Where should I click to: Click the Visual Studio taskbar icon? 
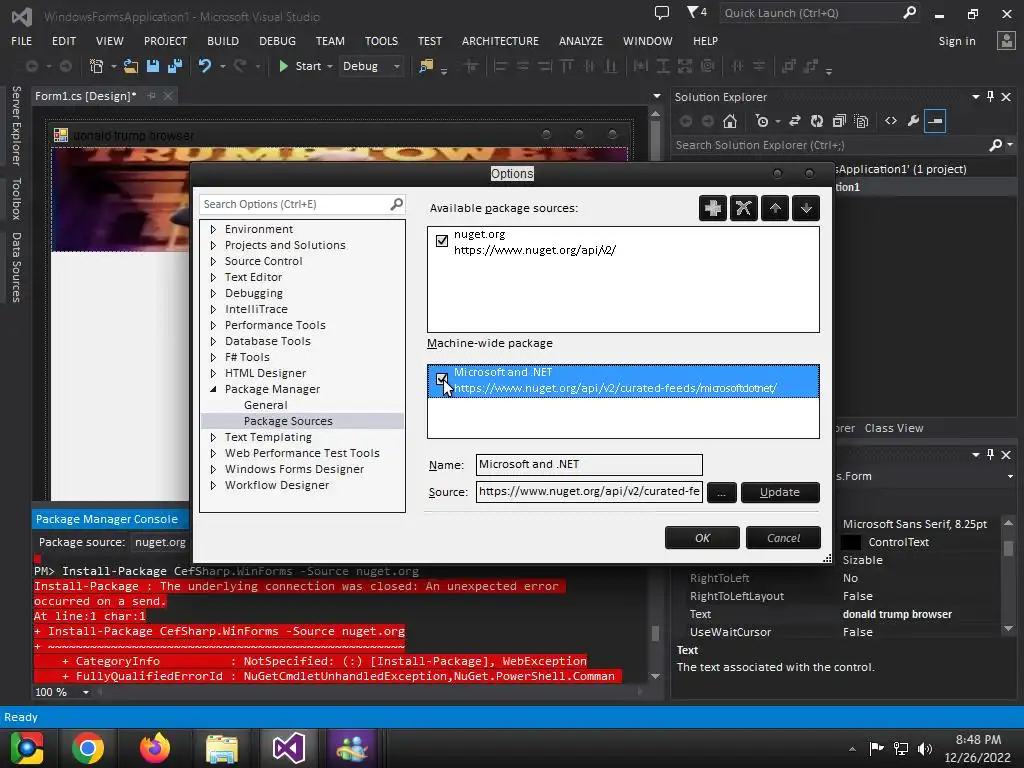[x=289, y=748]
